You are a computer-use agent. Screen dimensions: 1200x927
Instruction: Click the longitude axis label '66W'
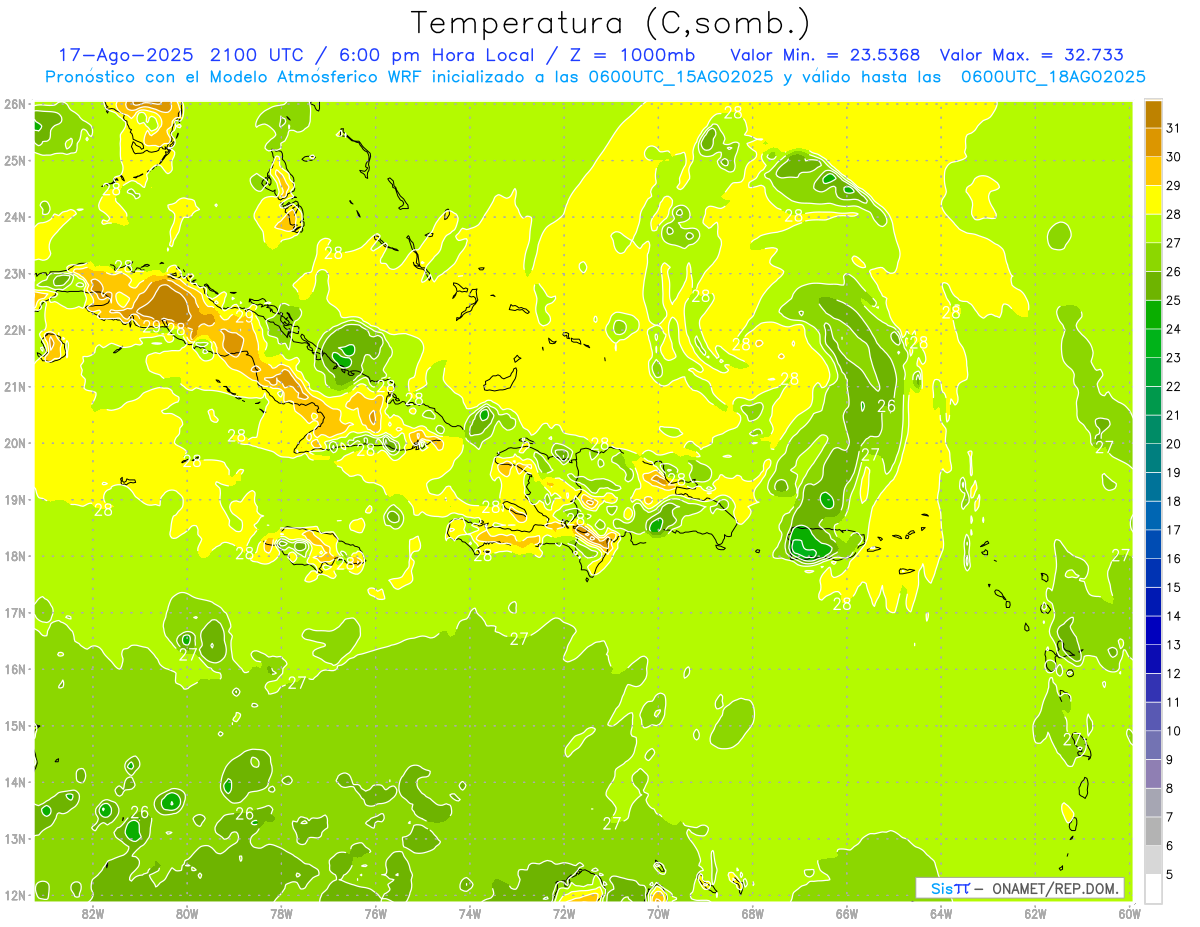[847, 913]
